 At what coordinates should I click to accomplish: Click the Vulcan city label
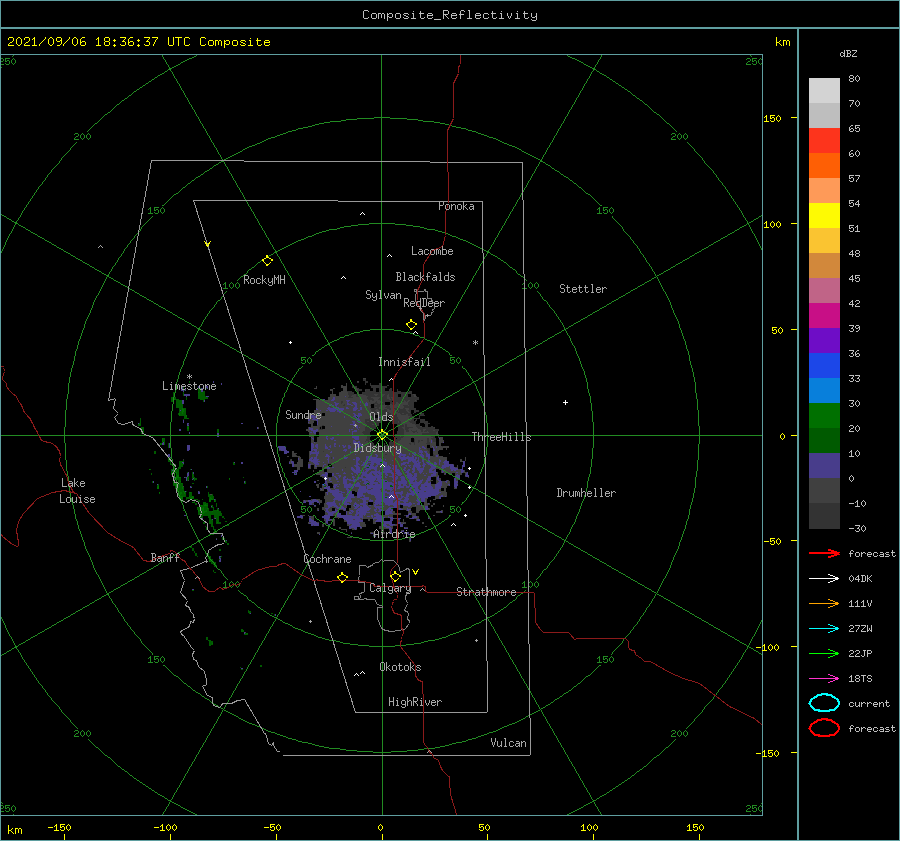pyautogui.click(x=509, y=743)
